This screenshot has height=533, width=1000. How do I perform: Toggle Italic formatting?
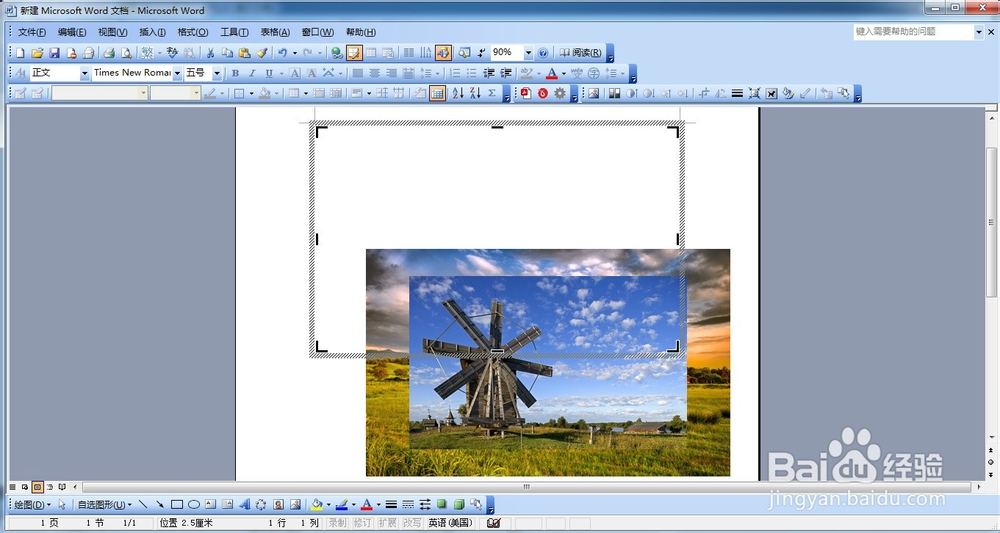coord(252,73)
